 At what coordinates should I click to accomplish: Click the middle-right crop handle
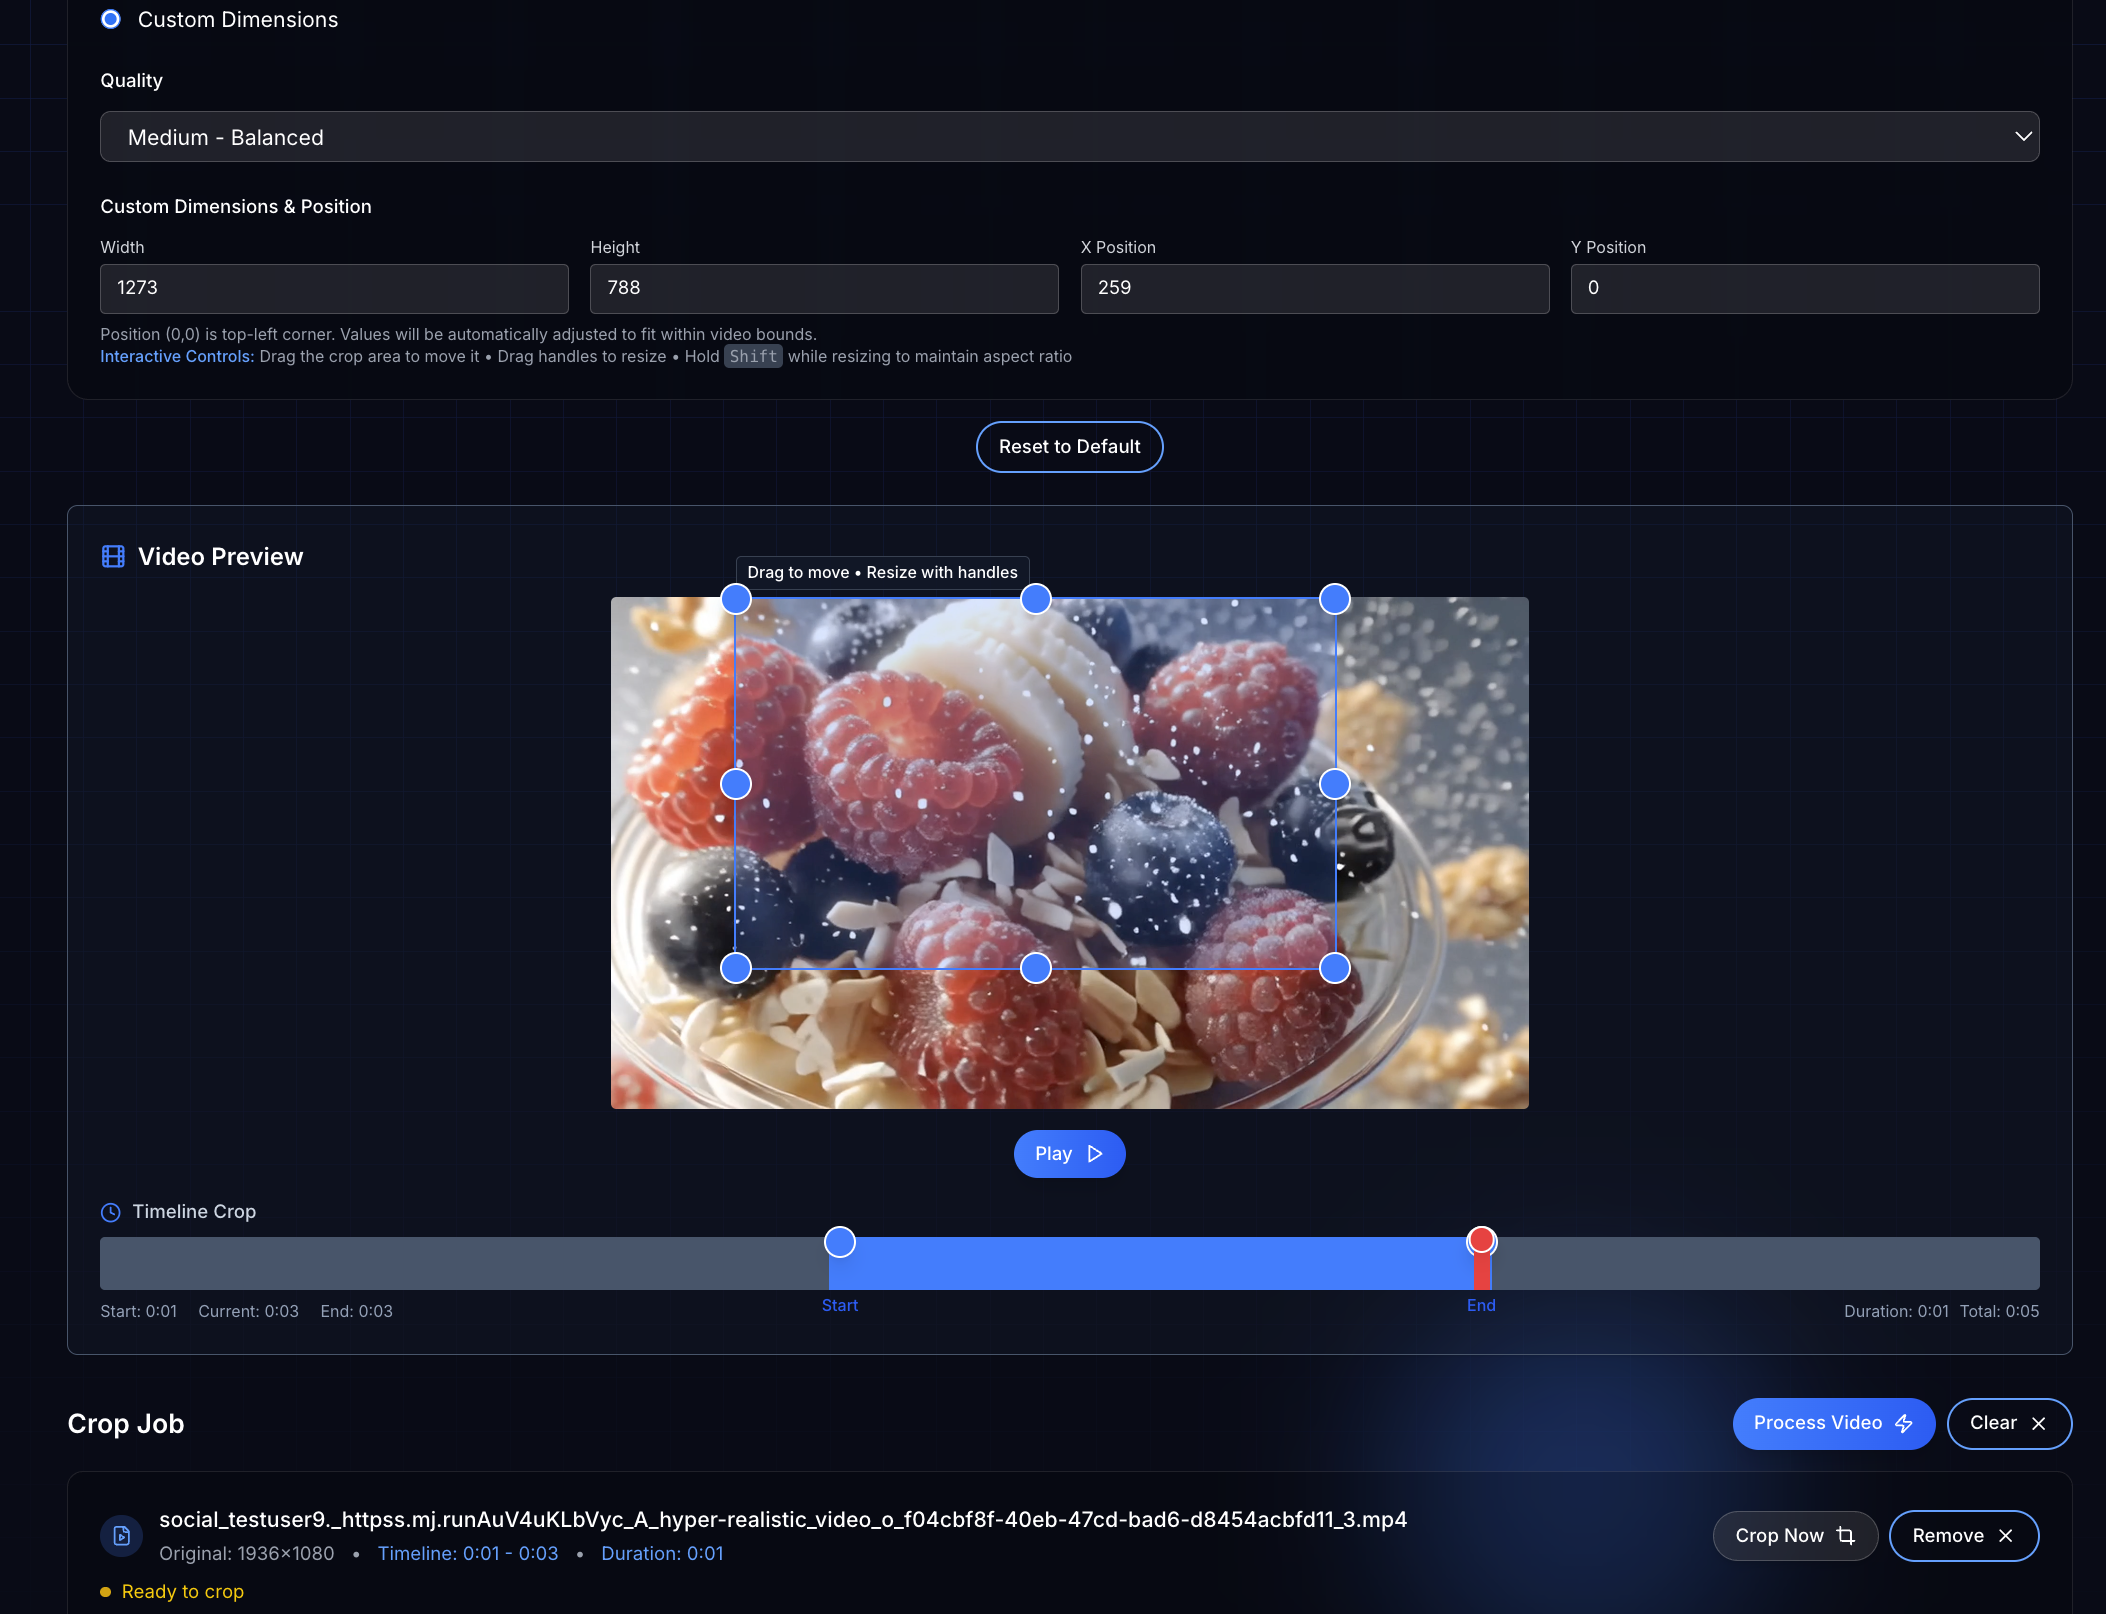1334,784
